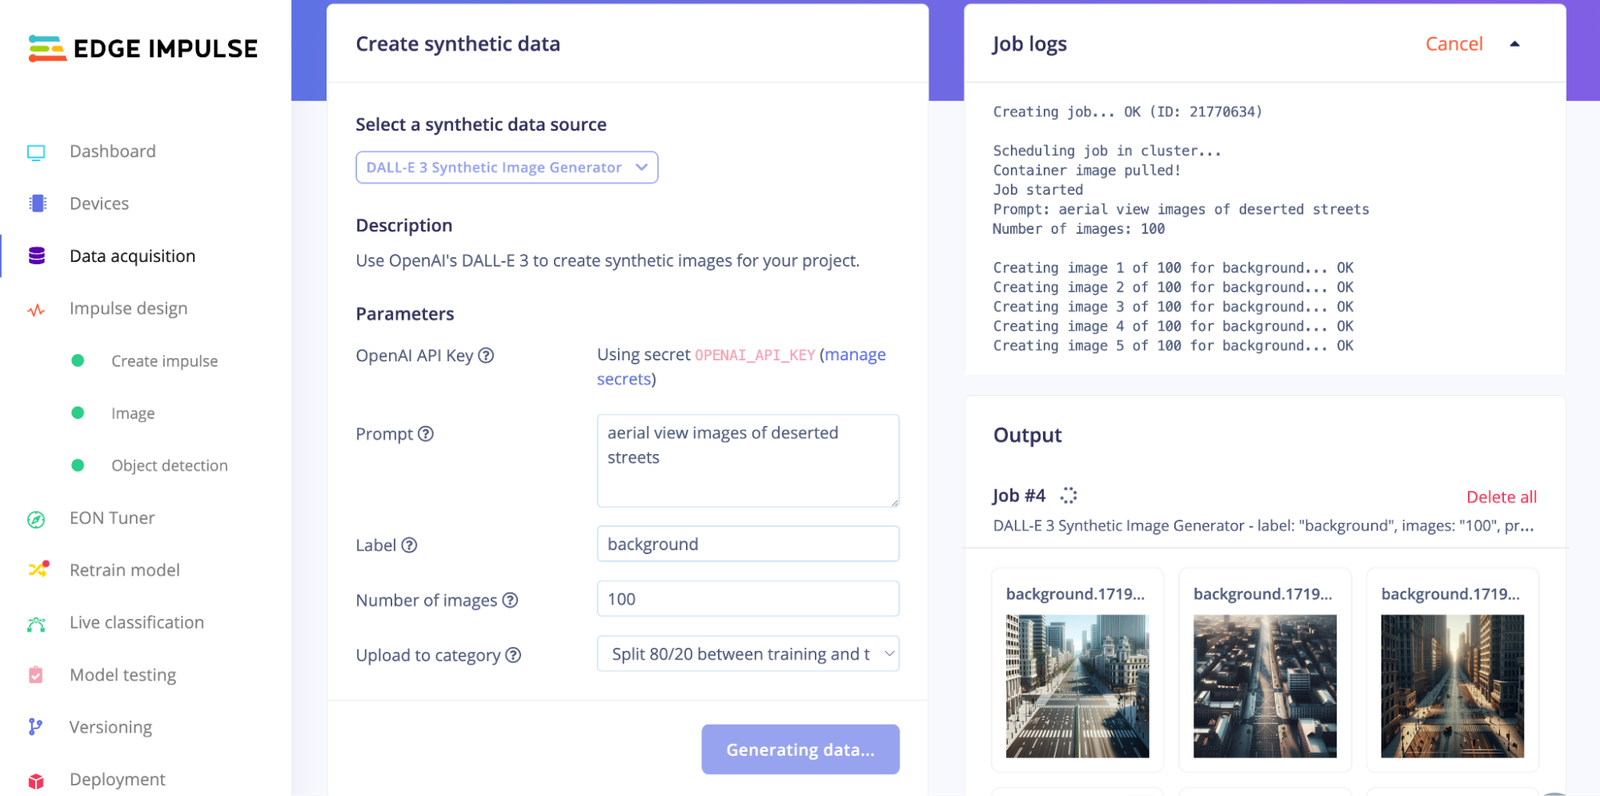
Task: Click the Retrain model icon
Action: tap(36, 570)
